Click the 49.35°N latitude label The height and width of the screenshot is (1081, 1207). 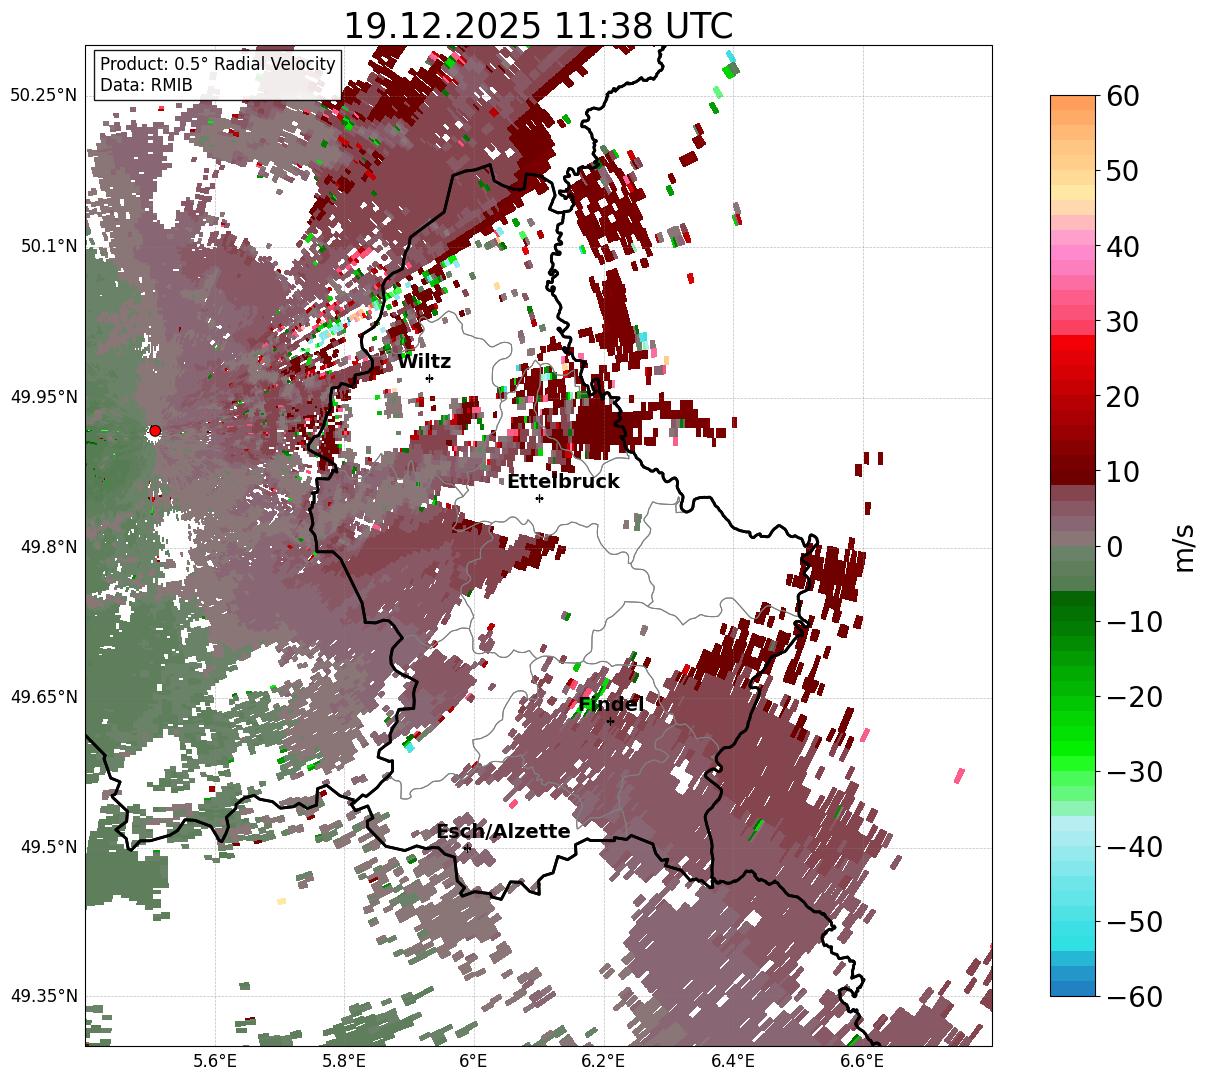[x=43, y=996]
